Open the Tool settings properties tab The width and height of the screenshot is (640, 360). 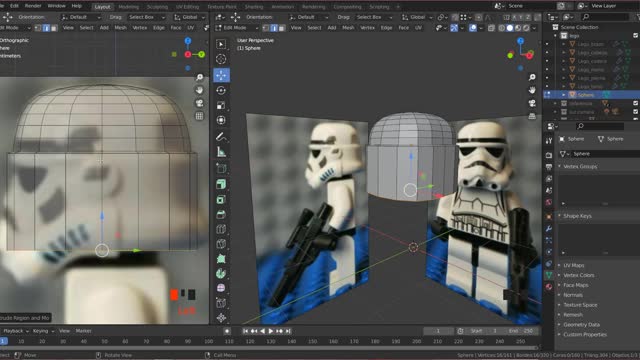pos(549,141)
